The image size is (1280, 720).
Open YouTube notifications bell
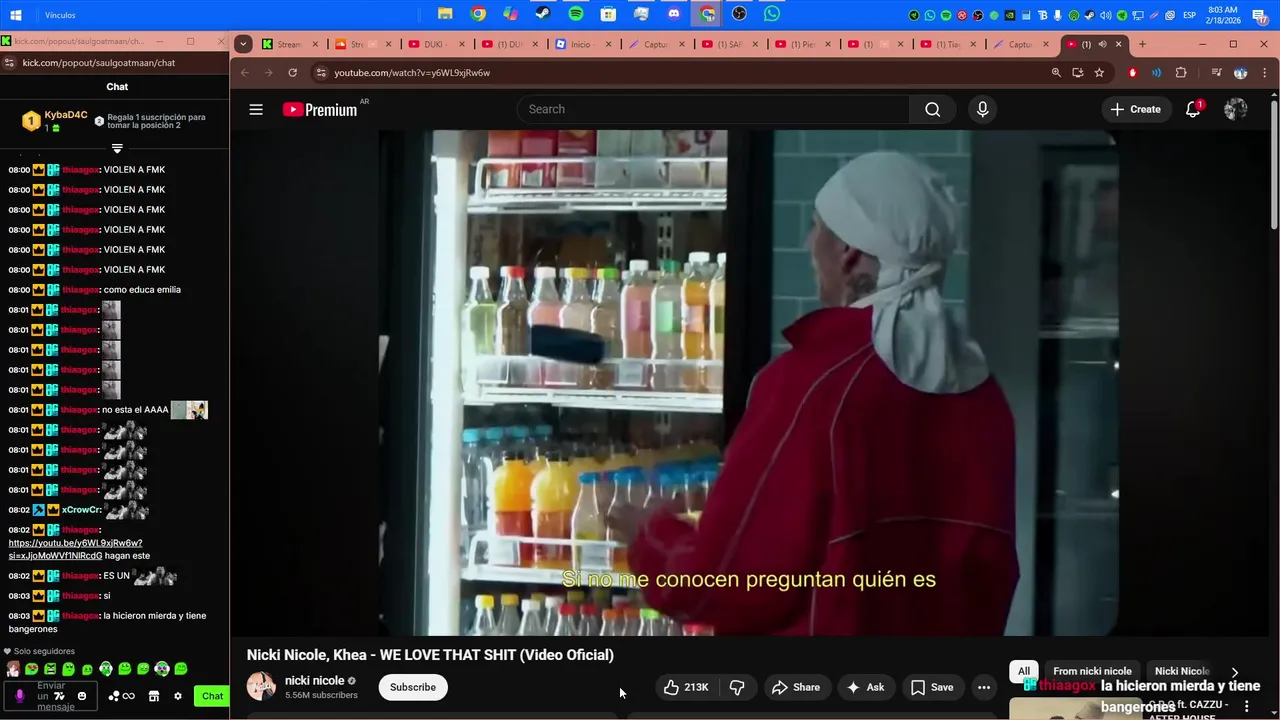(x=1193, y=110)
